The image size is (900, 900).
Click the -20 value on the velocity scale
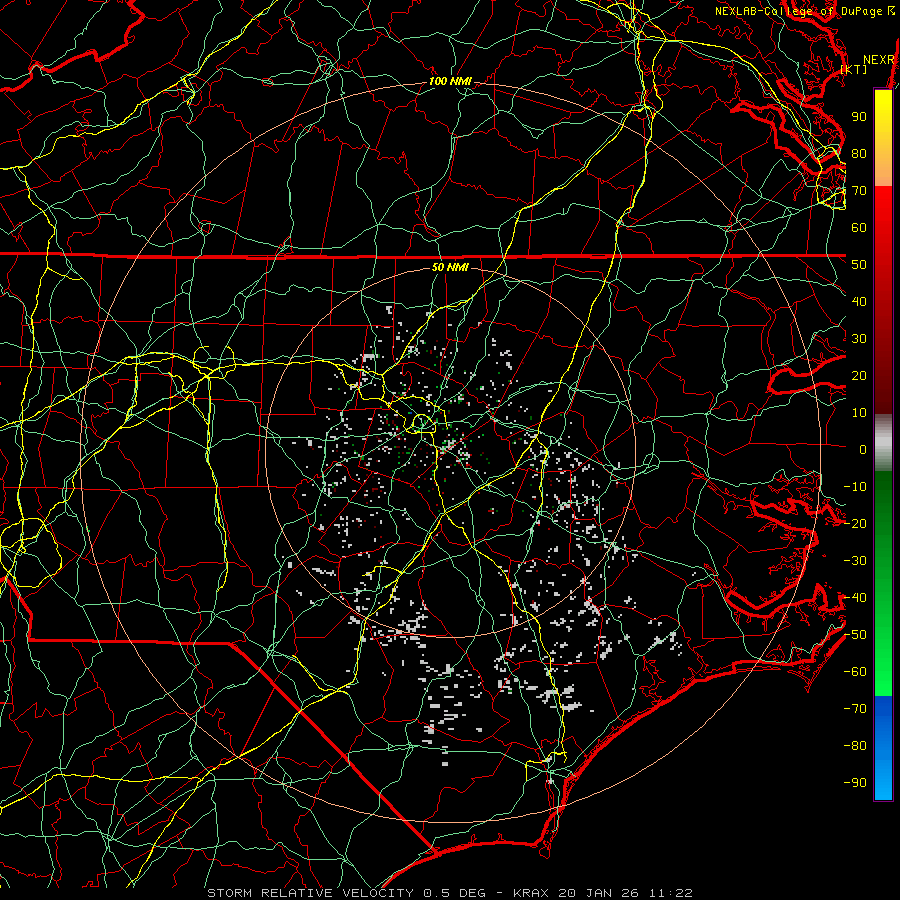point(855,524)
